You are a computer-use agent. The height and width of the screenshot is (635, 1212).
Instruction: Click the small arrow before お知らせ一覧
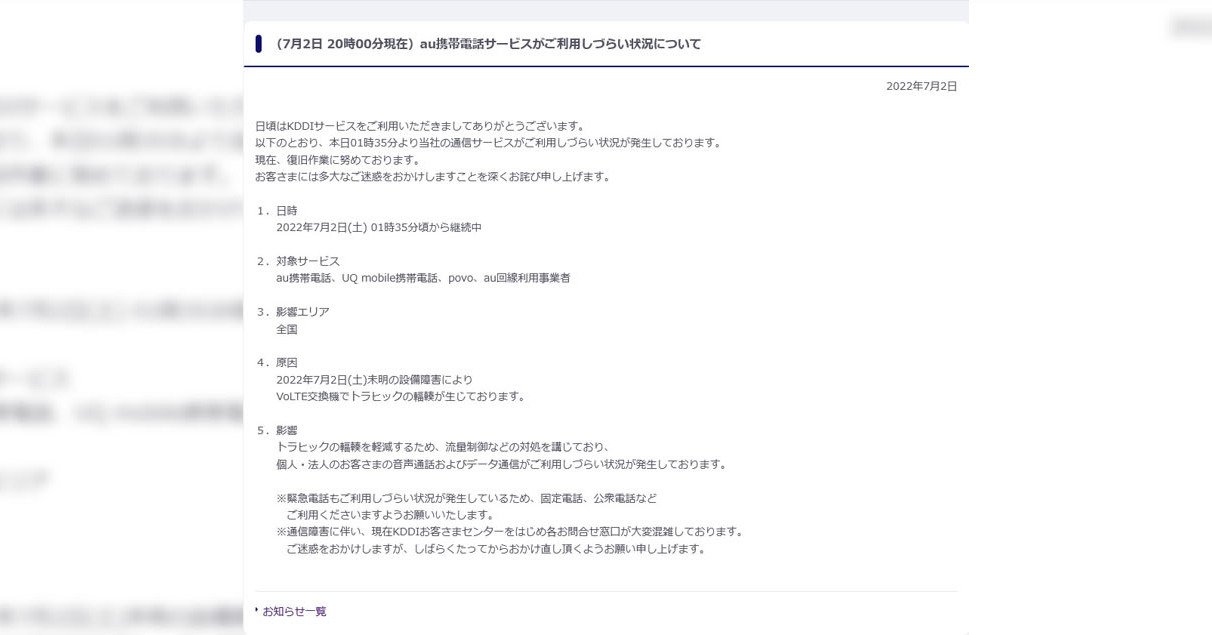(x=257, y=610)
